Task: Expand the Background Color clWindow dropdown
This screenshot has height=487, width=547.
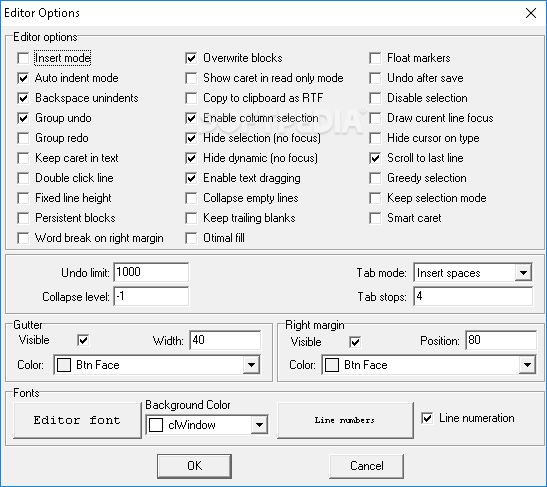Action: [259, 425]
